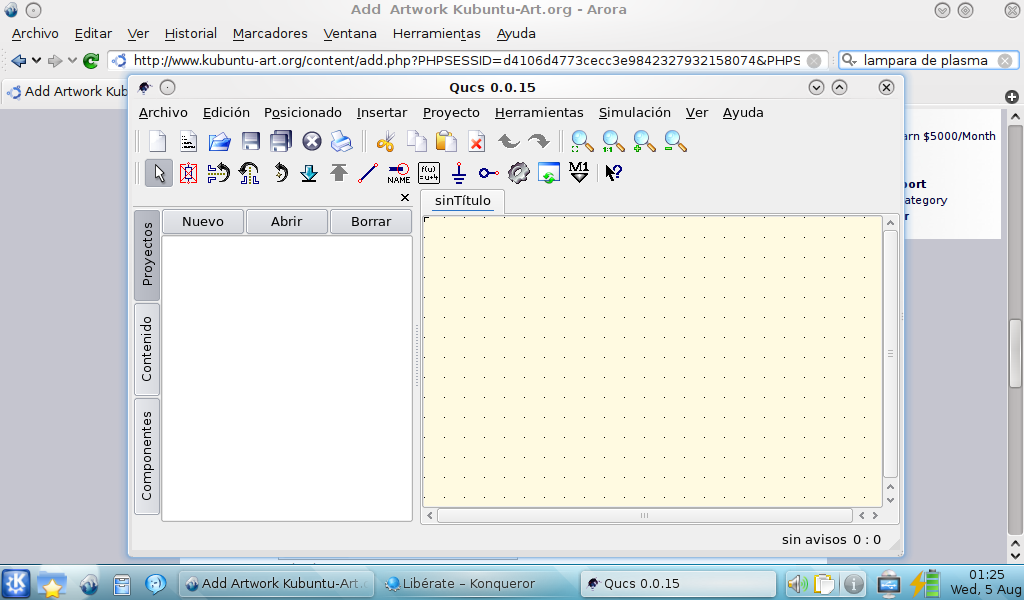Set zoom to 1:1 scale
The image size is (1024, 600).
pyautogui.click(x=613, y=141)
